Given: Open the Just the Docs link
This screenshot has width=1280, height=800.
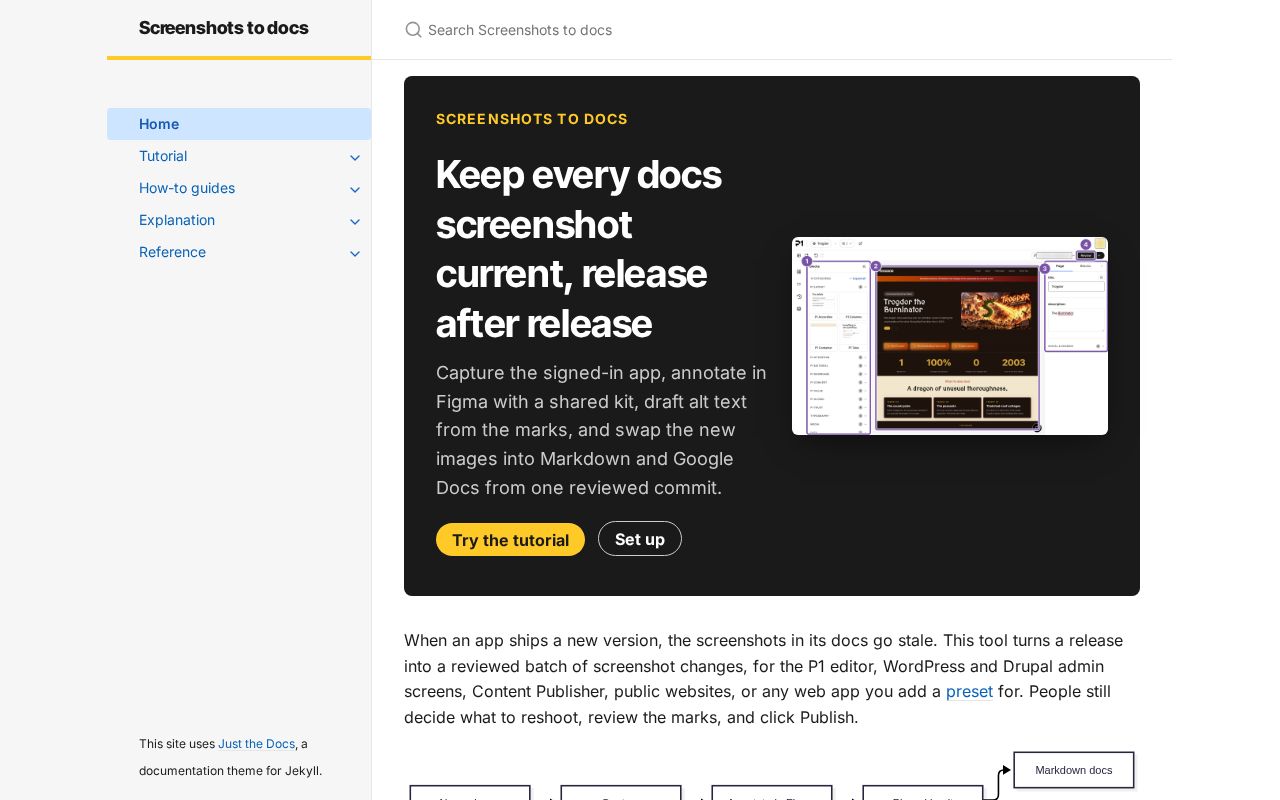Looking at the screenshot, I should (x=257, y=744).
